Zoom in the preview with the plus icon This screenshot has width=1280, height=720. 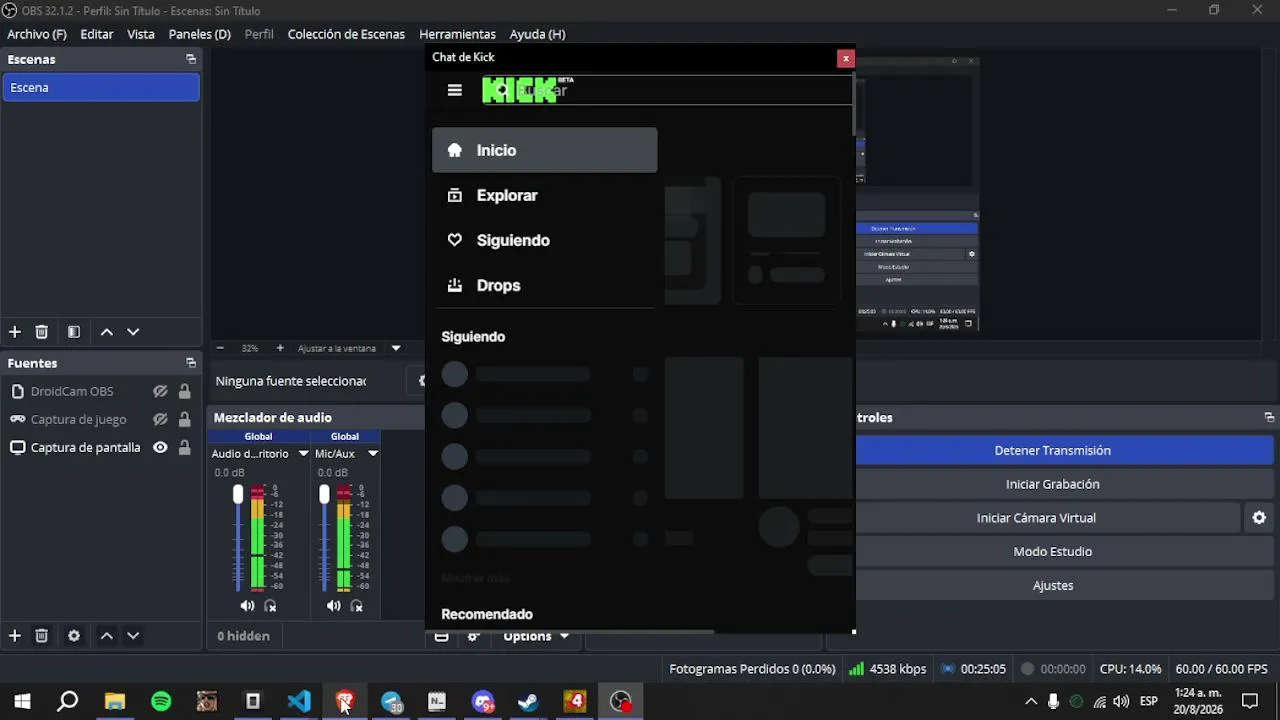(280, 348)
